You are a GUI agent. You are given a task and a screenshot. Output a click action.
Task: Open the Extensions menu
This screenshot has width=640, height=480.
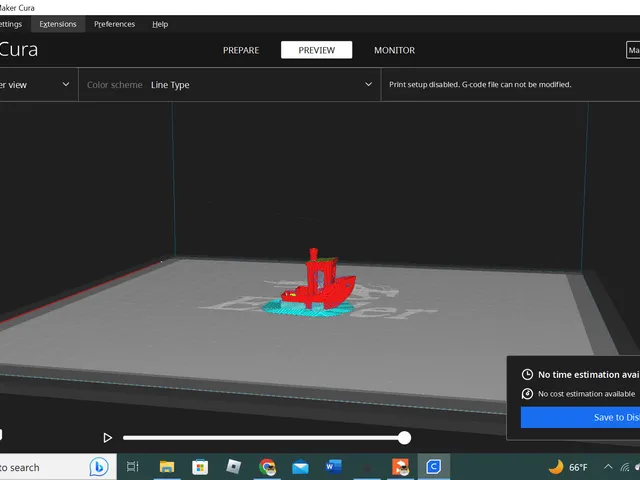(x=58, y=24)
